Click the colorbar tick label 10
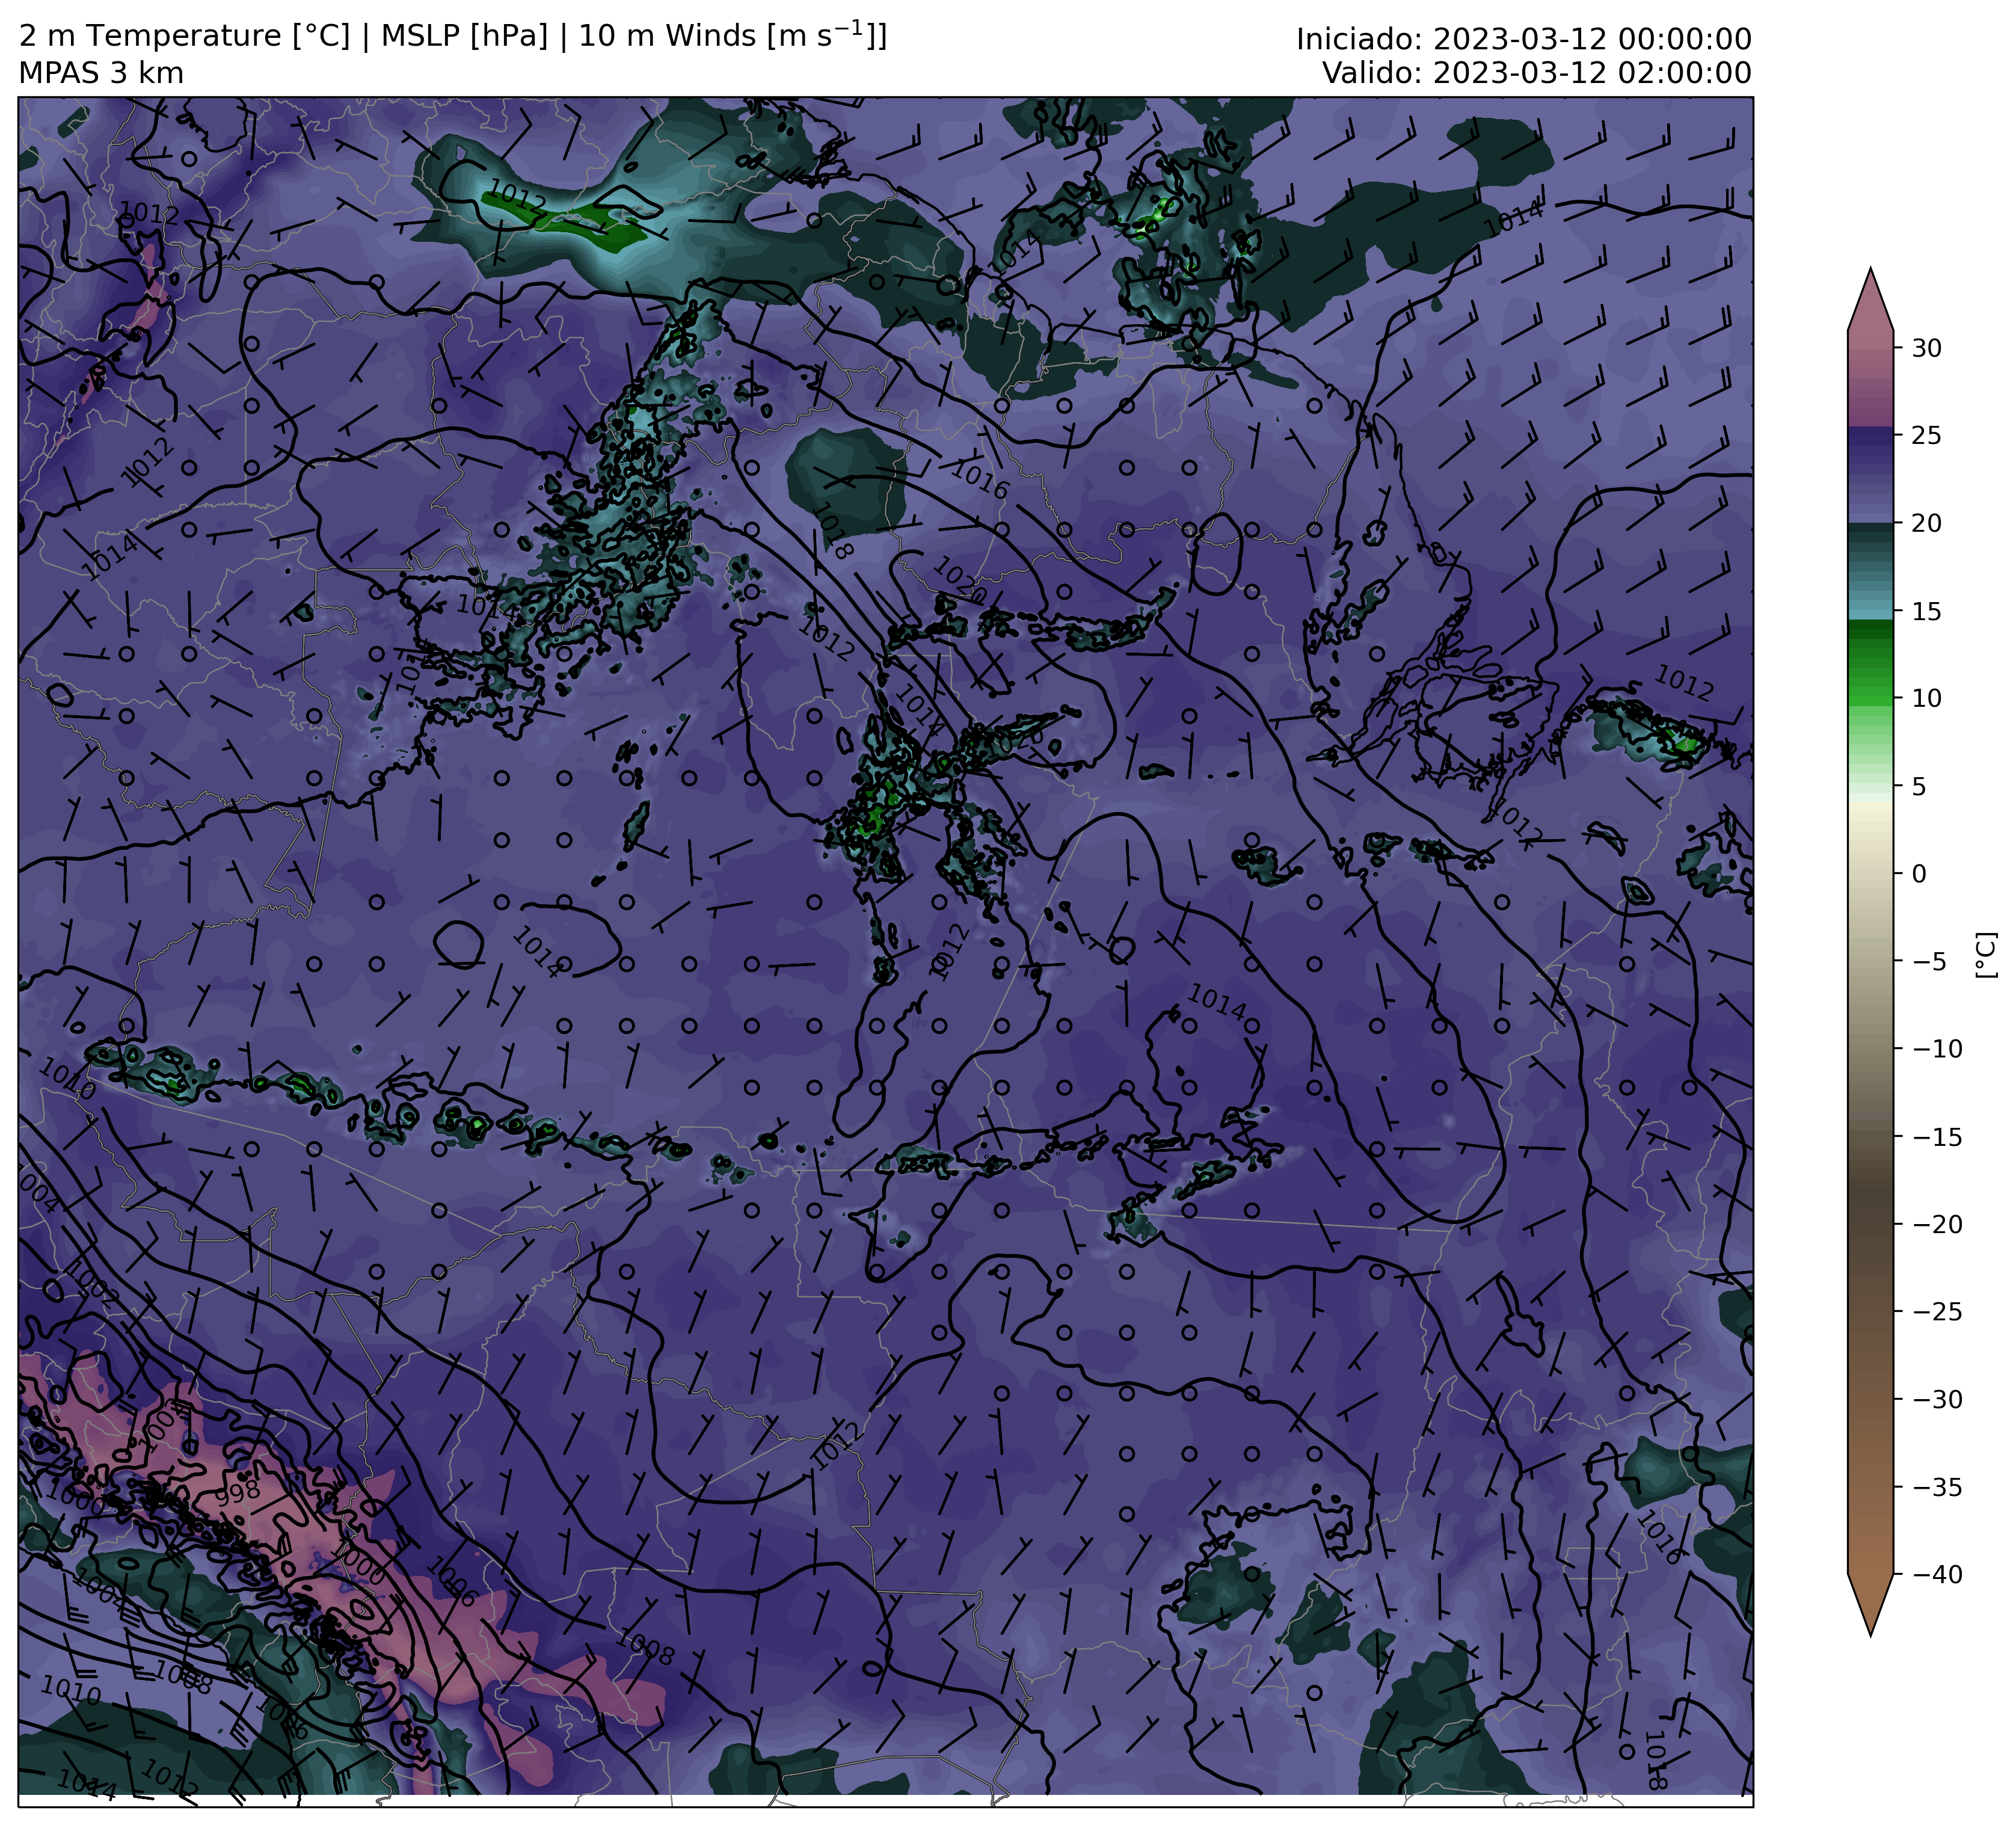 point(1926,699)
